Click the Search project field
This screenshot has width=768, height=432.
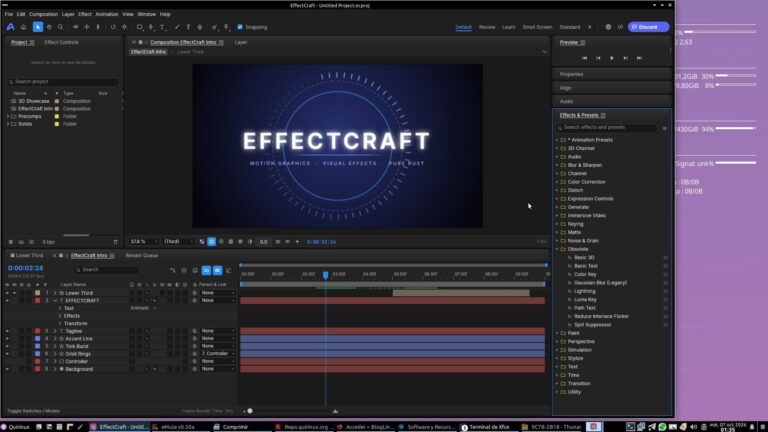(63, 82)
